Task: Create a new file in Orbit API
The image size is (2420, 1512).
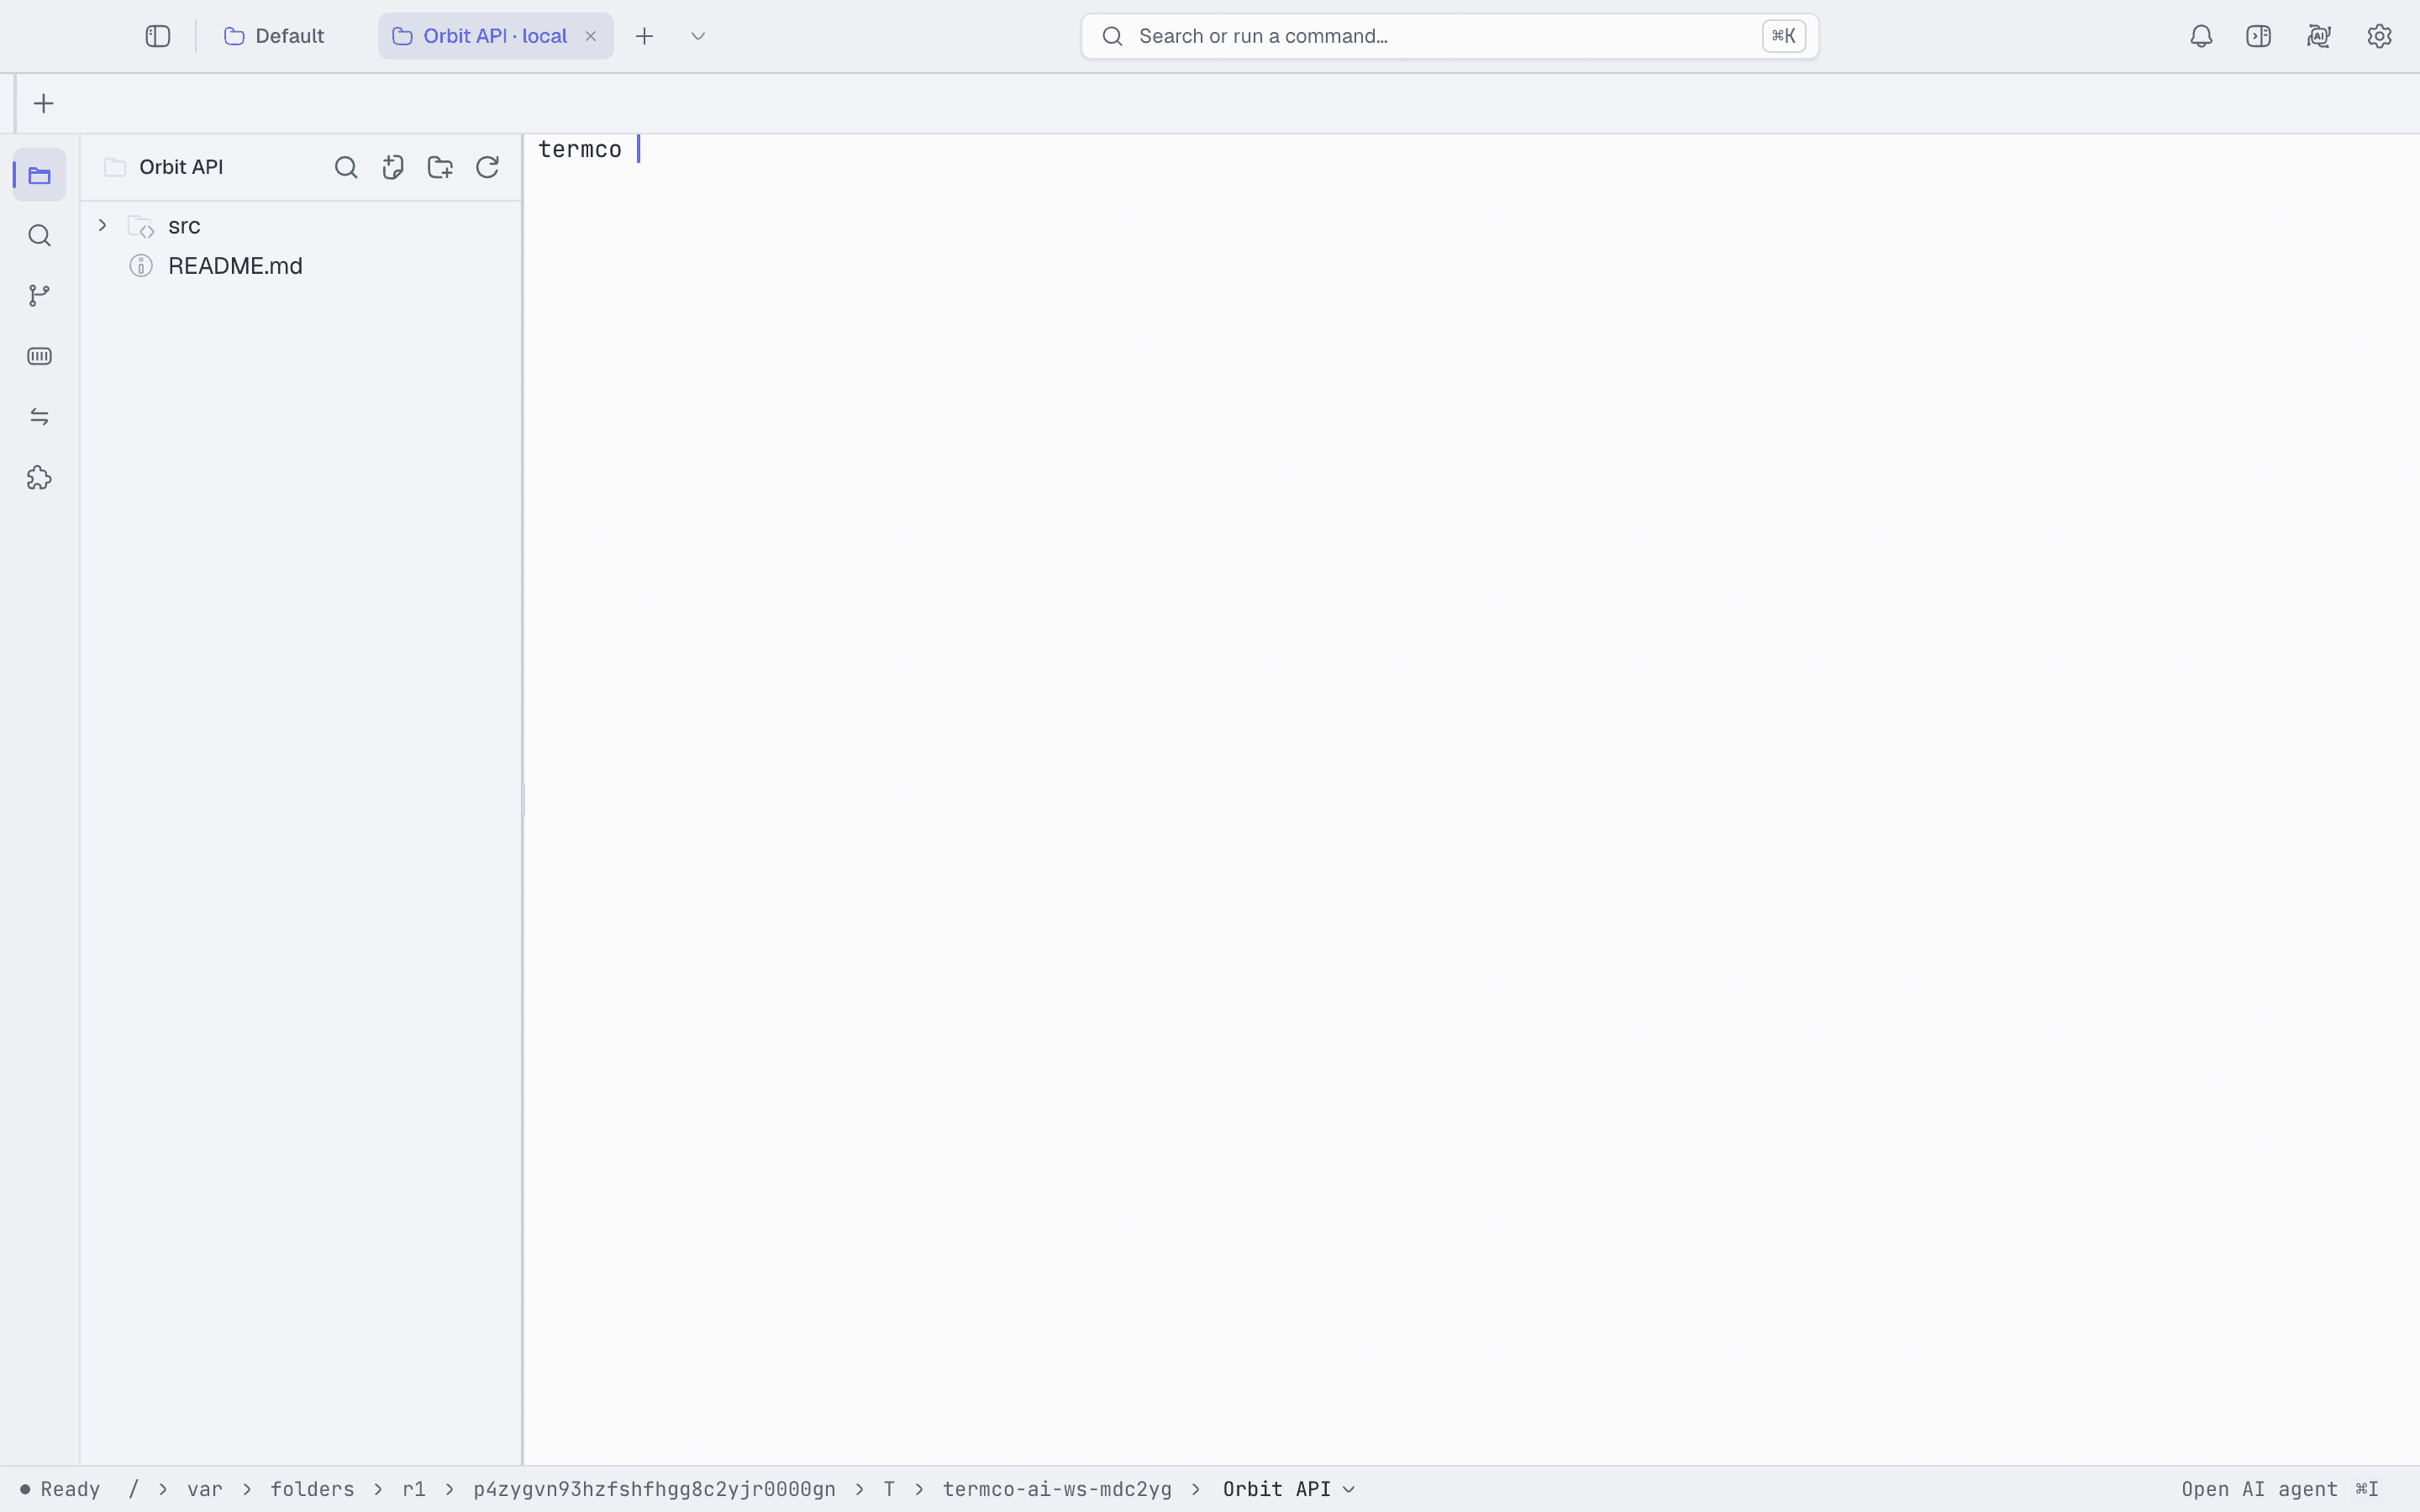Action: tap(393, 167)
